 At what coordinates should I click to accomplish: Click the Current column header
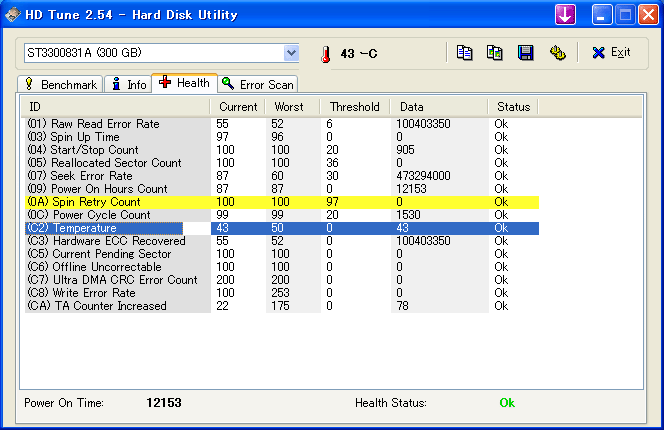point(238,107)
